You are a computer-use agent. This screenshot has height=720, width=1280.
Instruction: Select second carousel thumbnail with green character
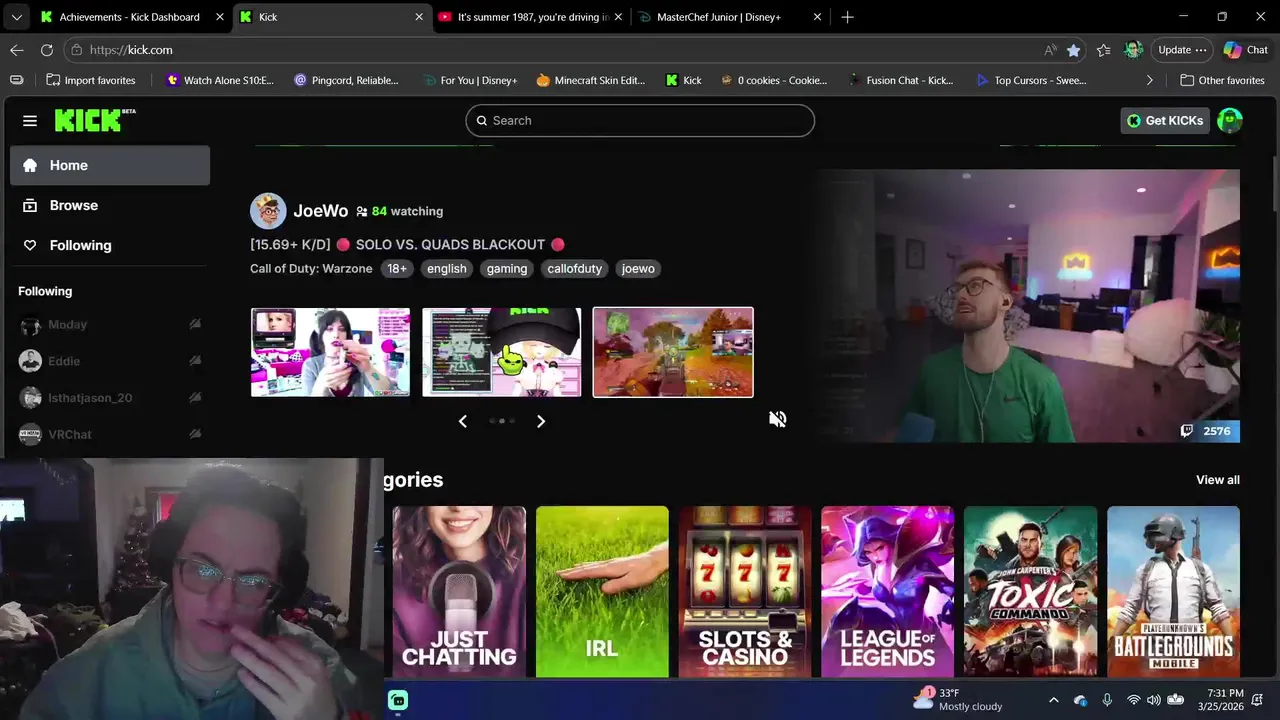point(501,352)
